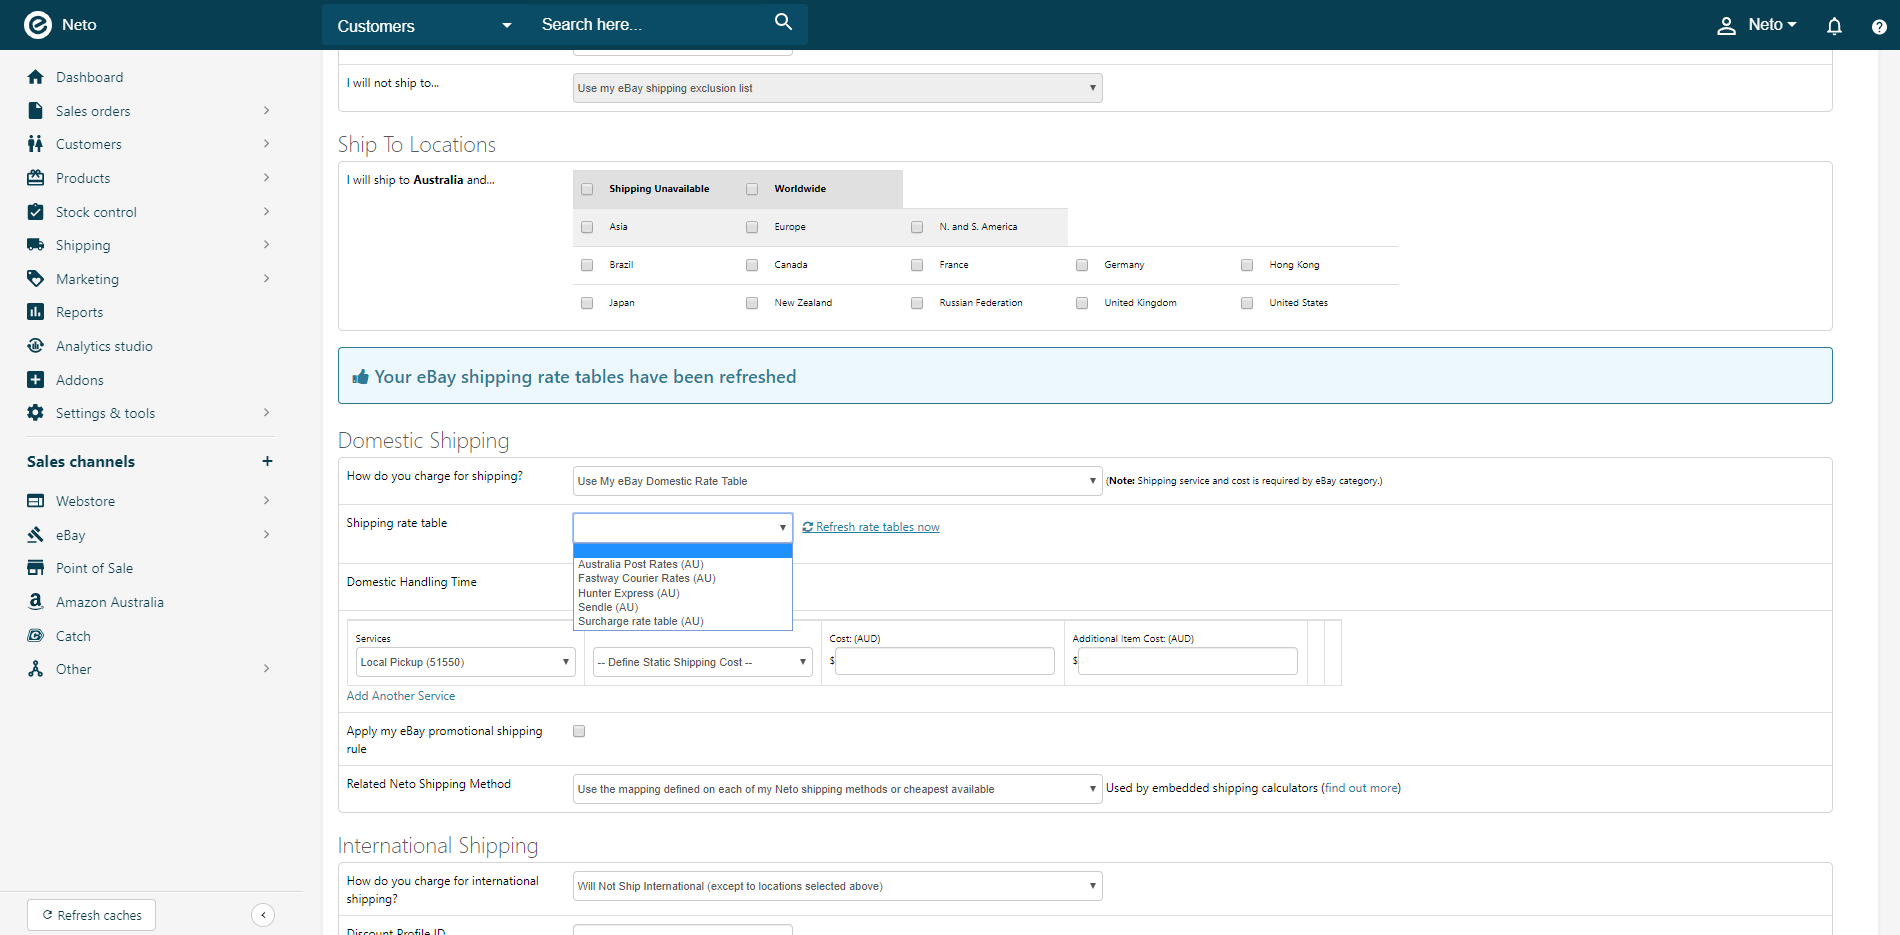Viewport: 1900px width, 935px height.
Task: Click the Refresh caches button
Action: point(91,915)
